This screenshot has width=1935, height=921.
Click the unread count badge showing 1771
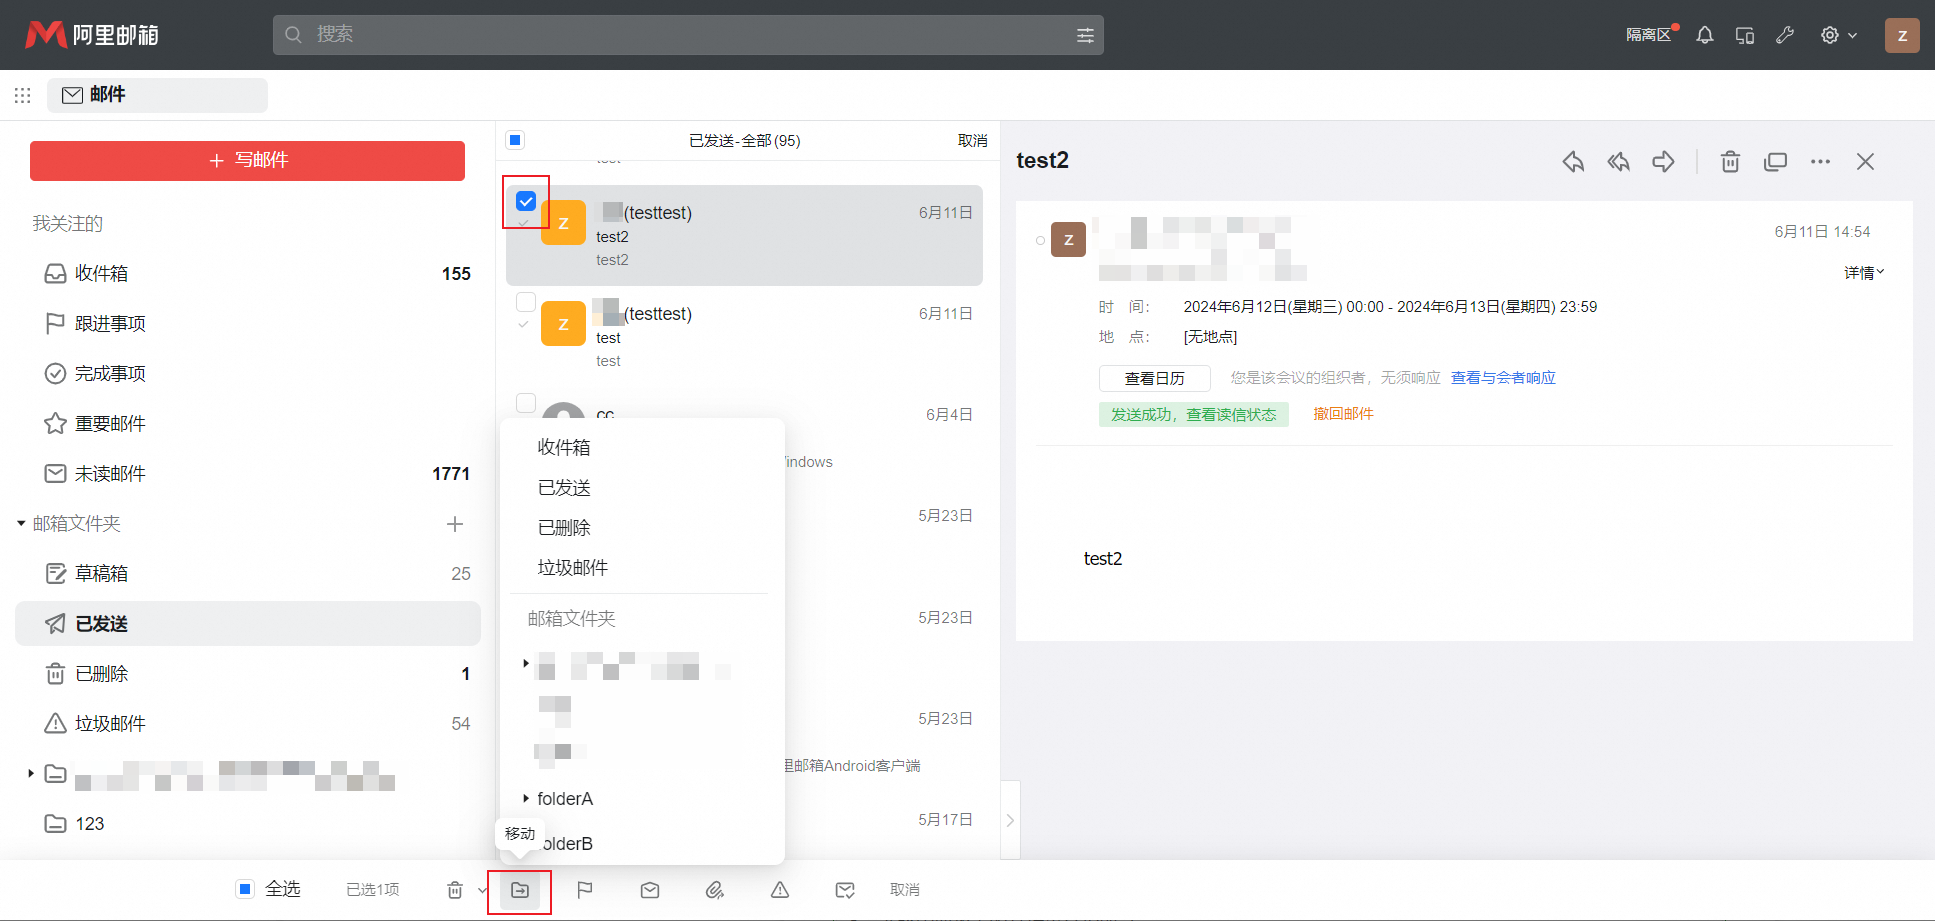click(x=450, y=473)
